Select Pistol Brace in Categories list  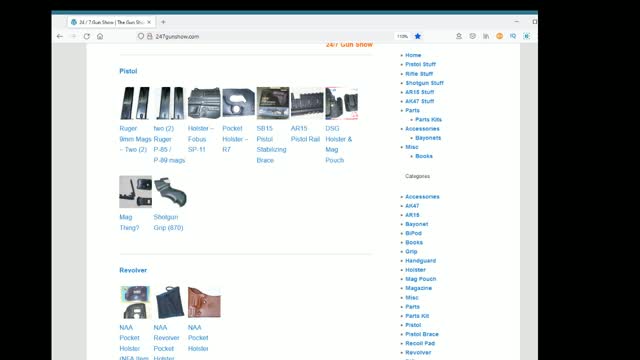tap(422, 334)
